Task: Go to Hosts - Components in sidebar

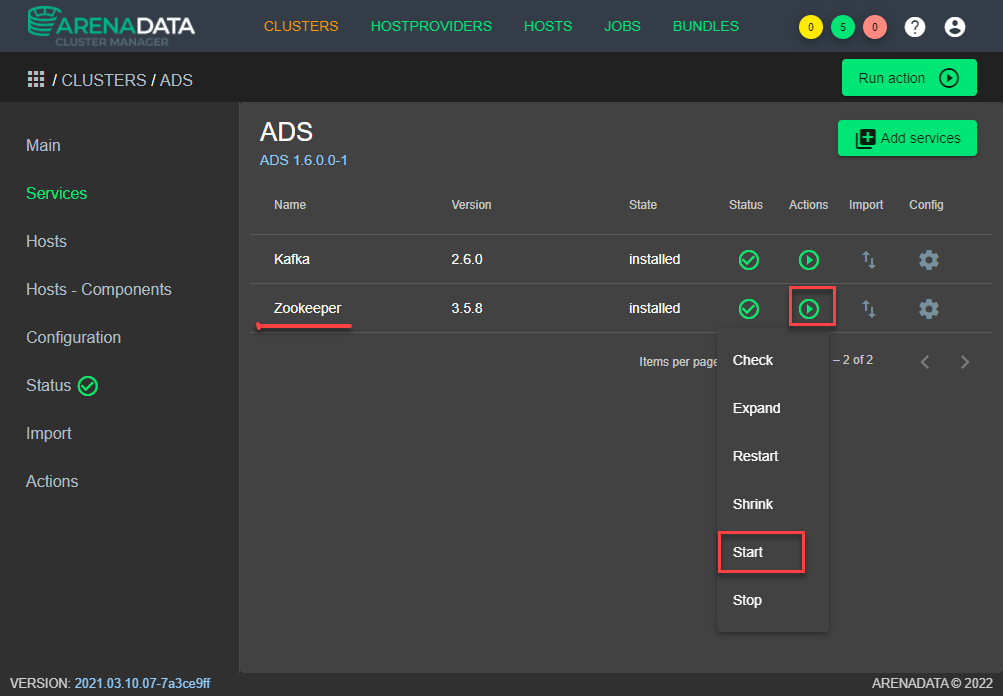Action: tap(99, 289)
